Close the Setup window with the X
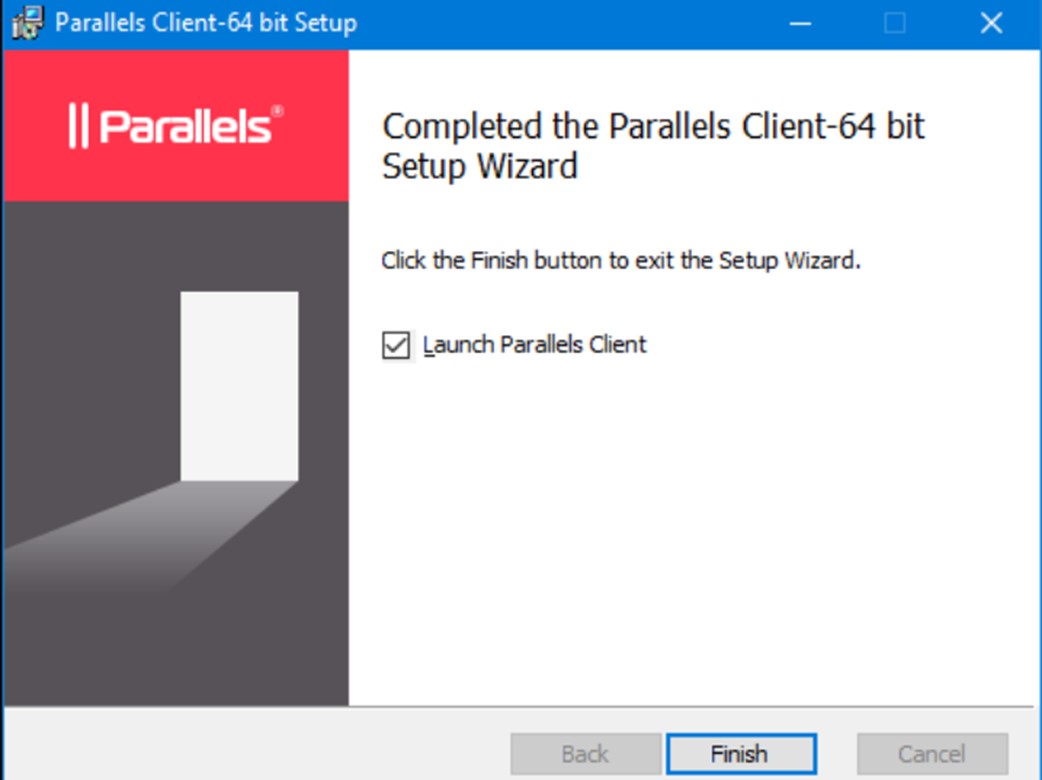This screenshot has width=1042, height=780. tap(991, 24)
